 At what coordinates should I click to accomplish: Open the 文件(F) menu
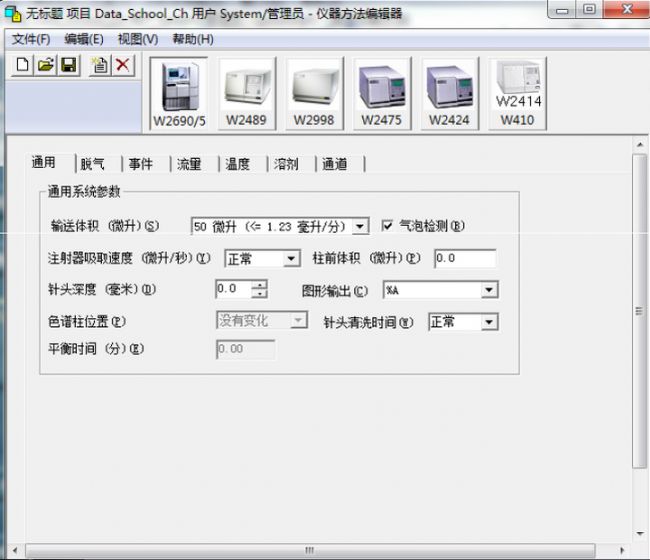tap(31, 39)
